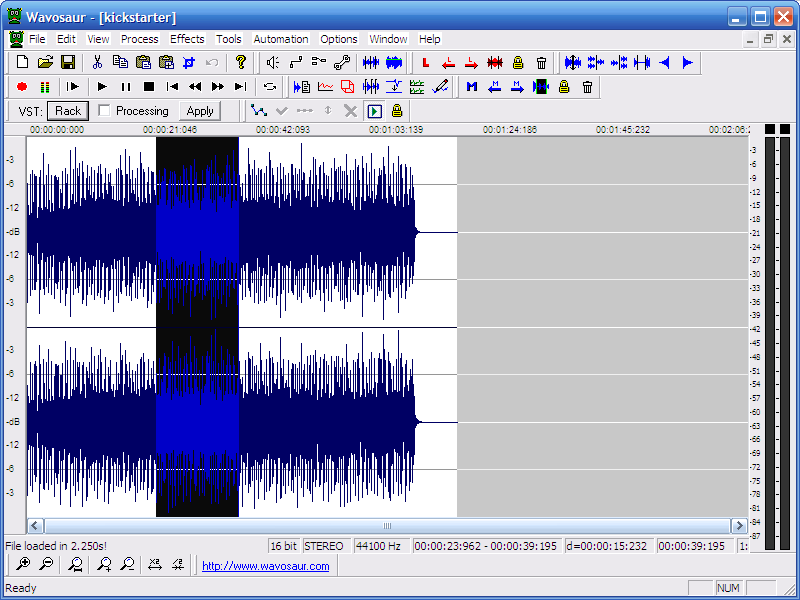Click the trash icon in the marker toolbar
This screenshot has width=800, height=600.
(587, 87)
